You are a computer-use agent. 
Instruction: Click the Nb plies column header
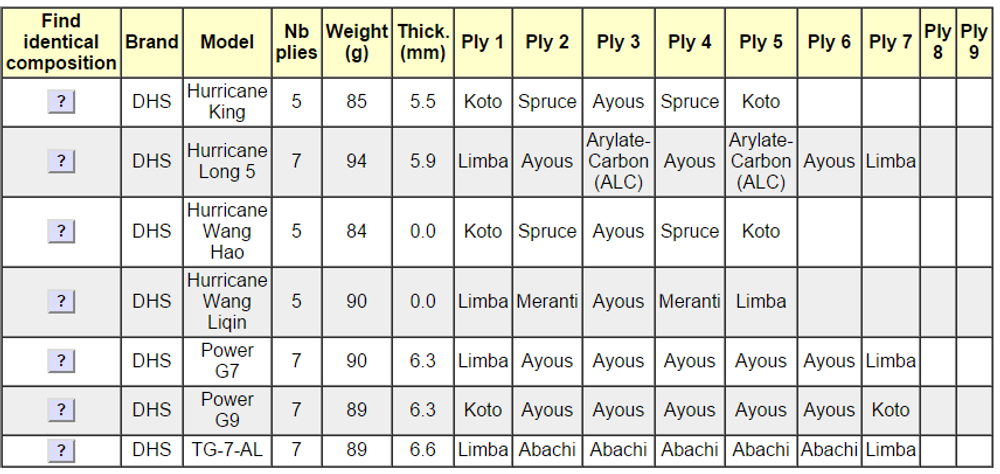296,42
